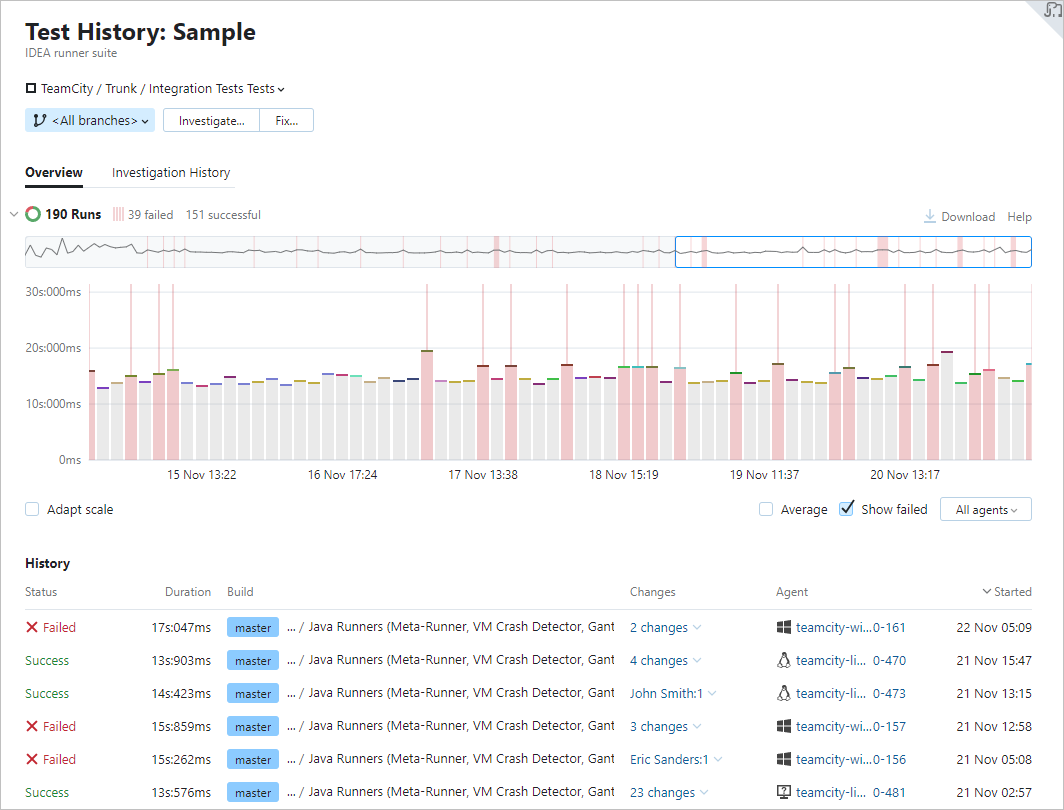The image size is (1064, 810).
Task: Click the build configuration square before TeamCity breadcrumb
Action: click(x=30, y=88)
